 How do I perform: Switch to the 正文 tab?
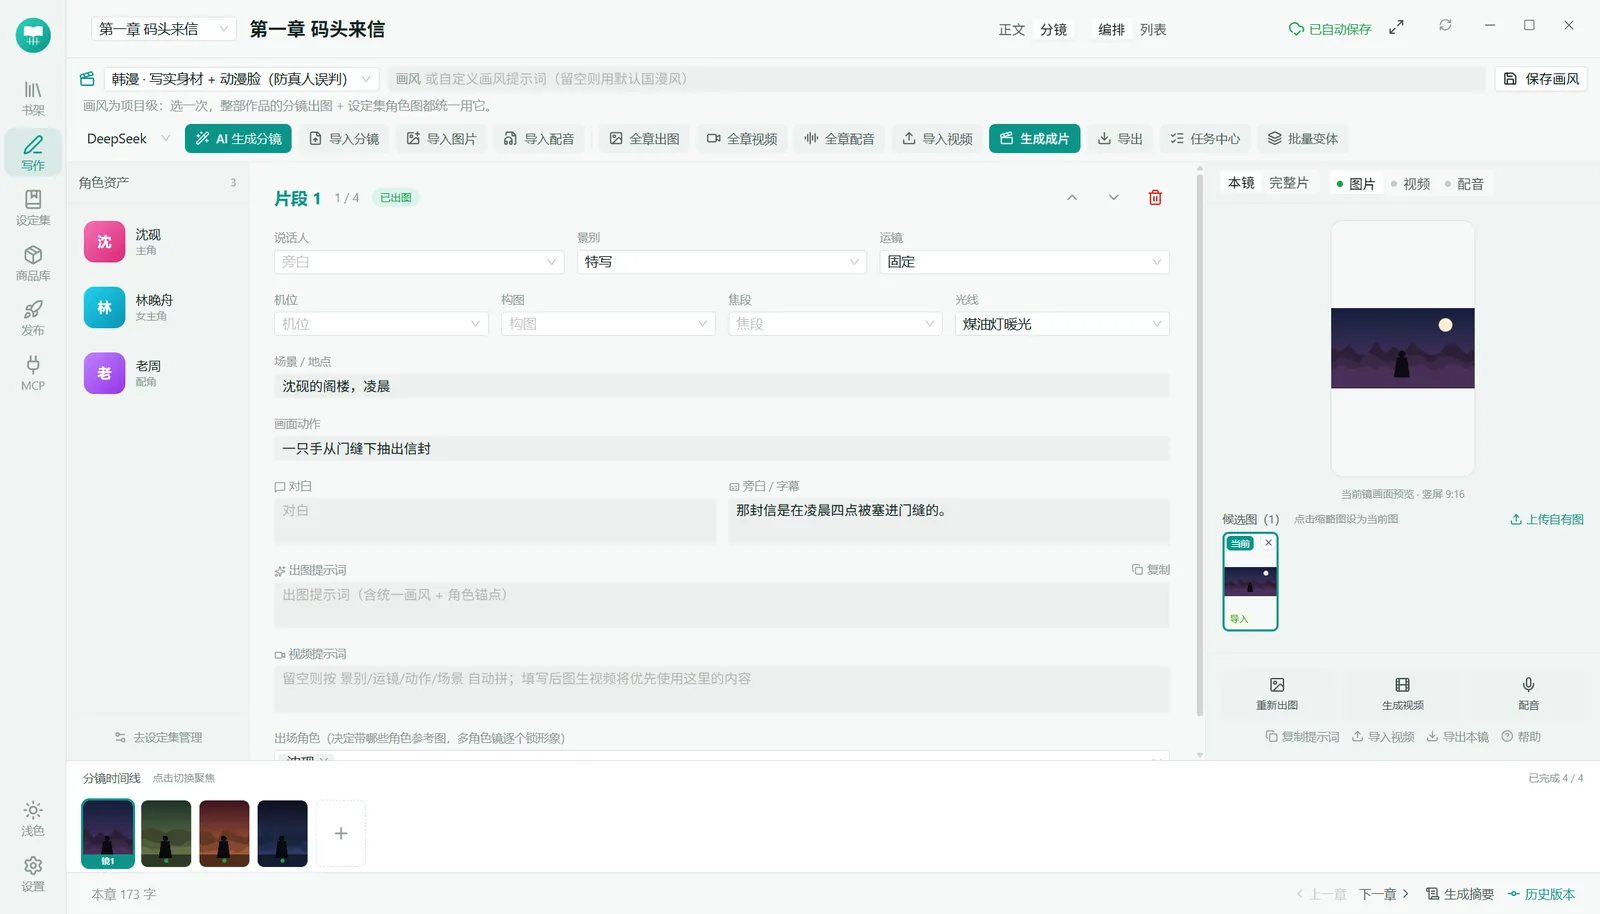1012,30
